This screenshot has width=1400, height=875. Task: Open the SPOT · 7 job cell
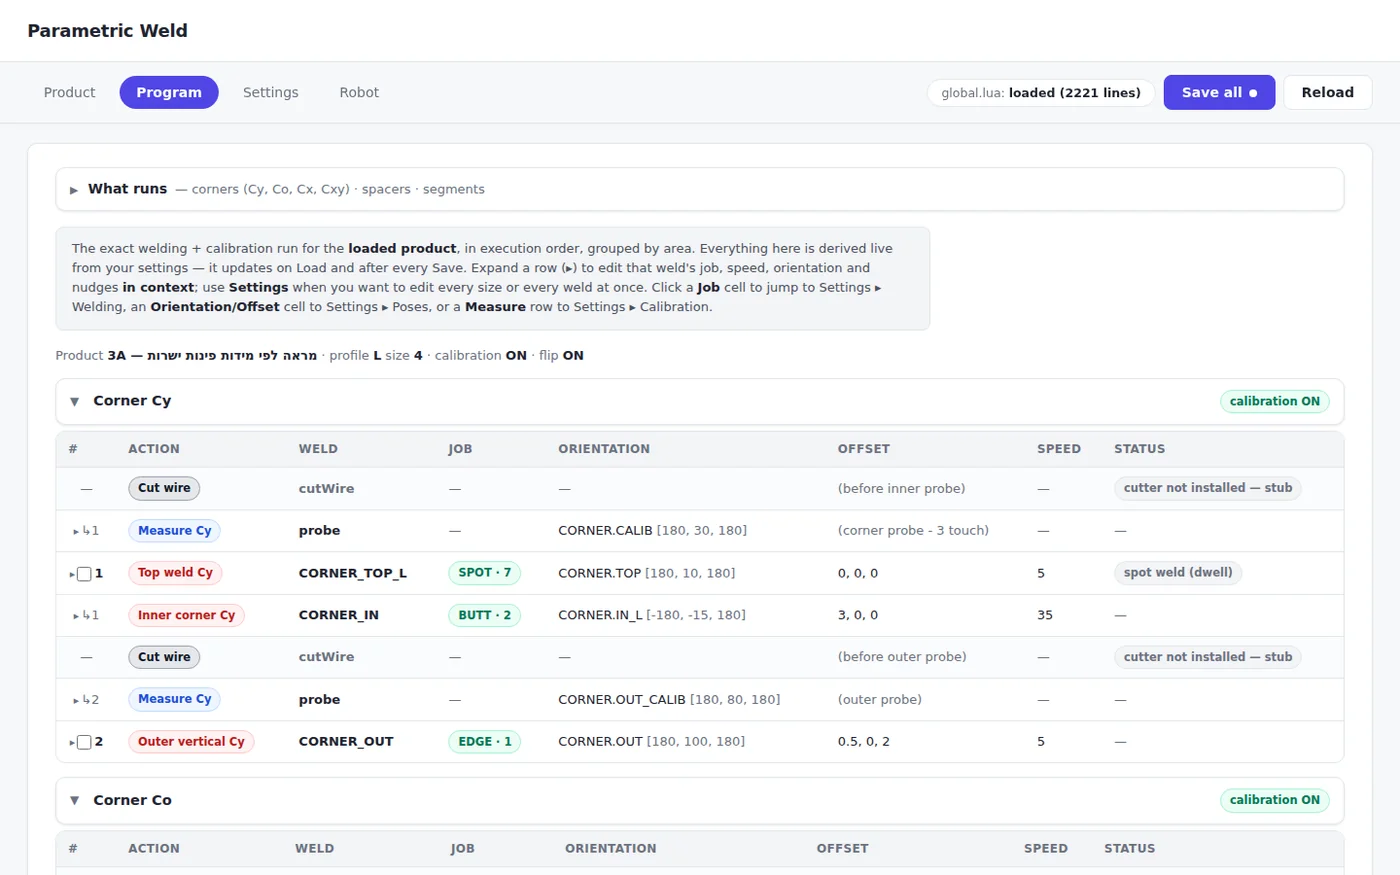pos(484,573)
